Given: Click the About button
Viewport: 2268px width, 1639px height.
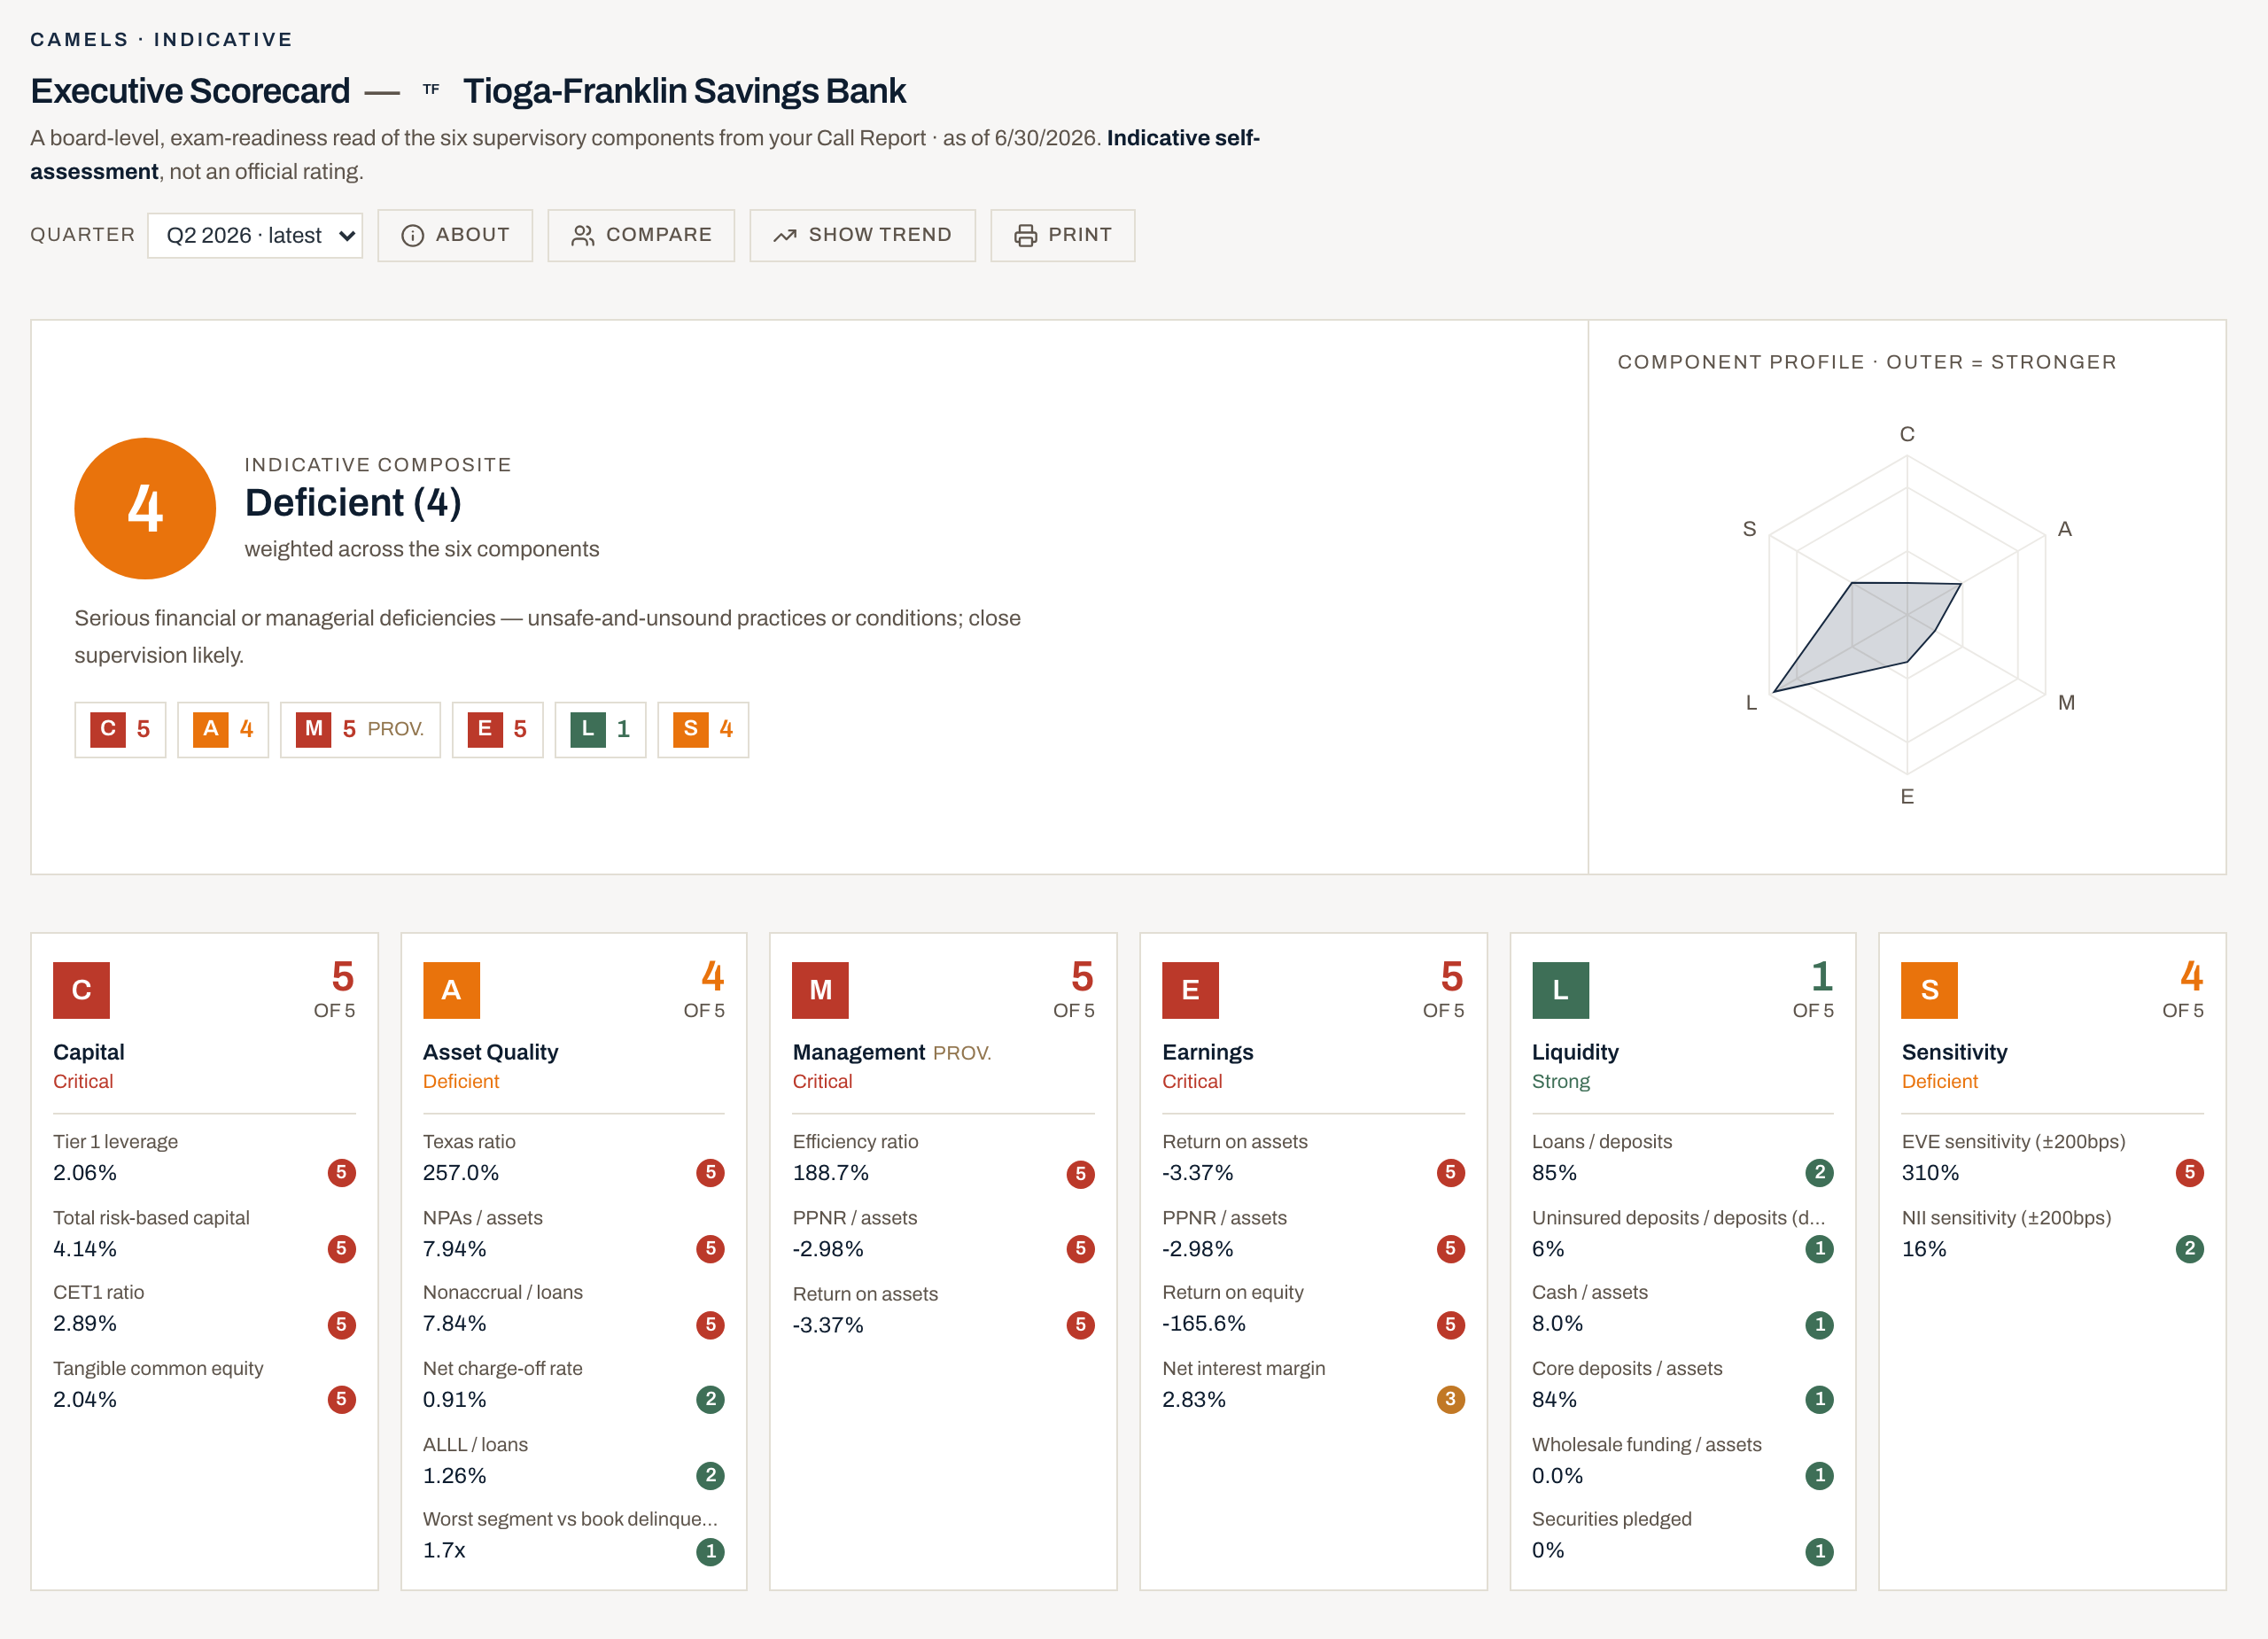Looking at the screenshot, I should (455, 235).
